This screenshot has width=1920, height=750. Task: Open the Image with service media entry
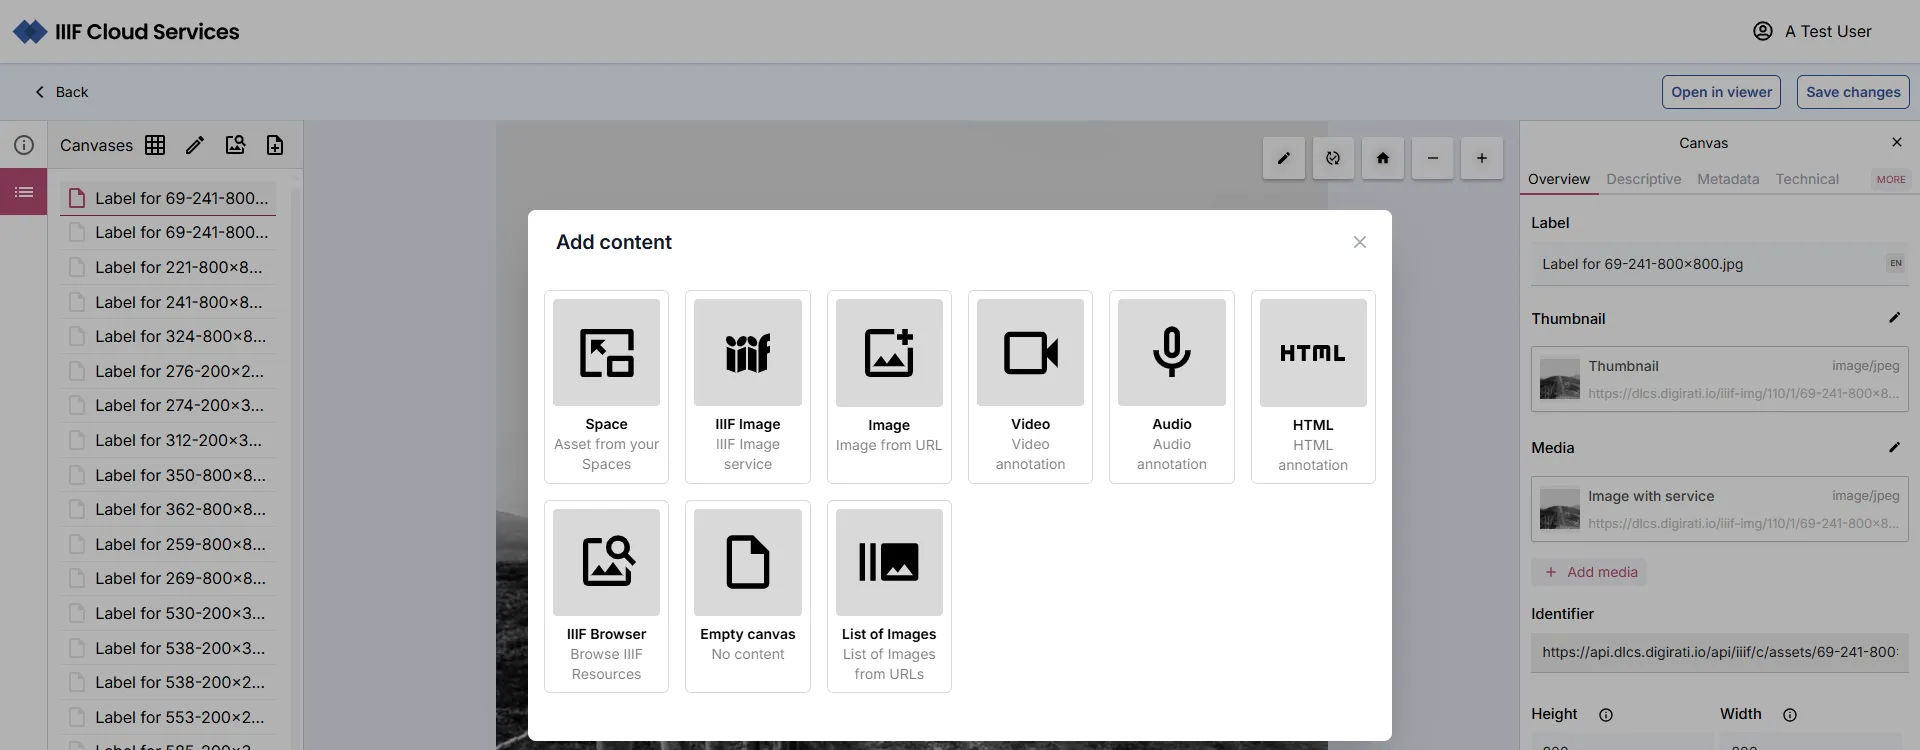pos(1719,509)
